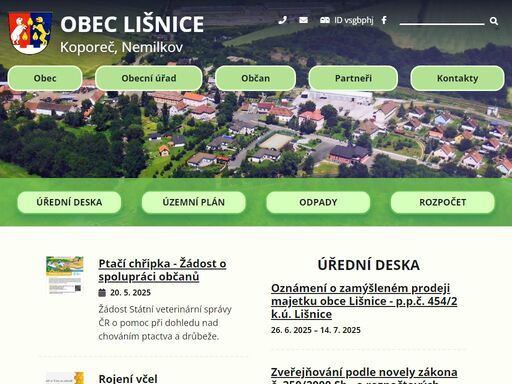Viewport: 512px width, 384px height.
Task: Click the Žádost Státní veterinární správy description
Action: point(165,323)
